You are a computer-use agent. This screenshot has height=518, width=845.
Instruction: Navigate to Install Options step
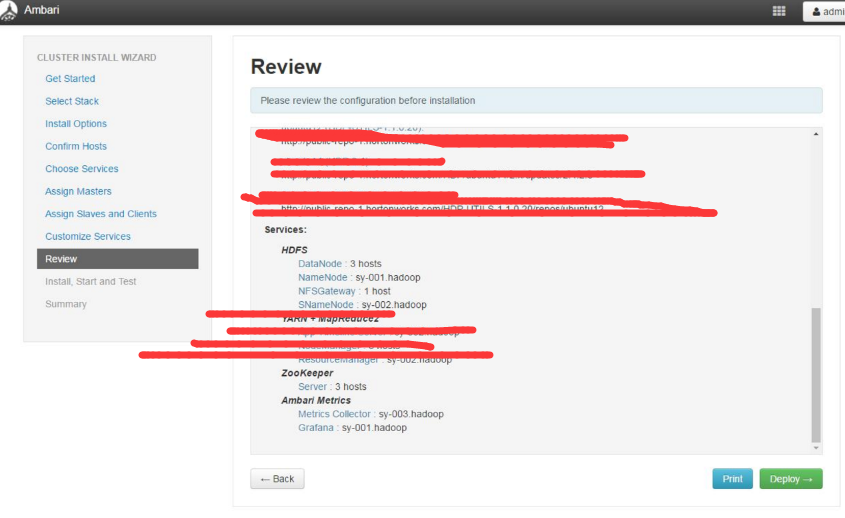coord(76,124)
